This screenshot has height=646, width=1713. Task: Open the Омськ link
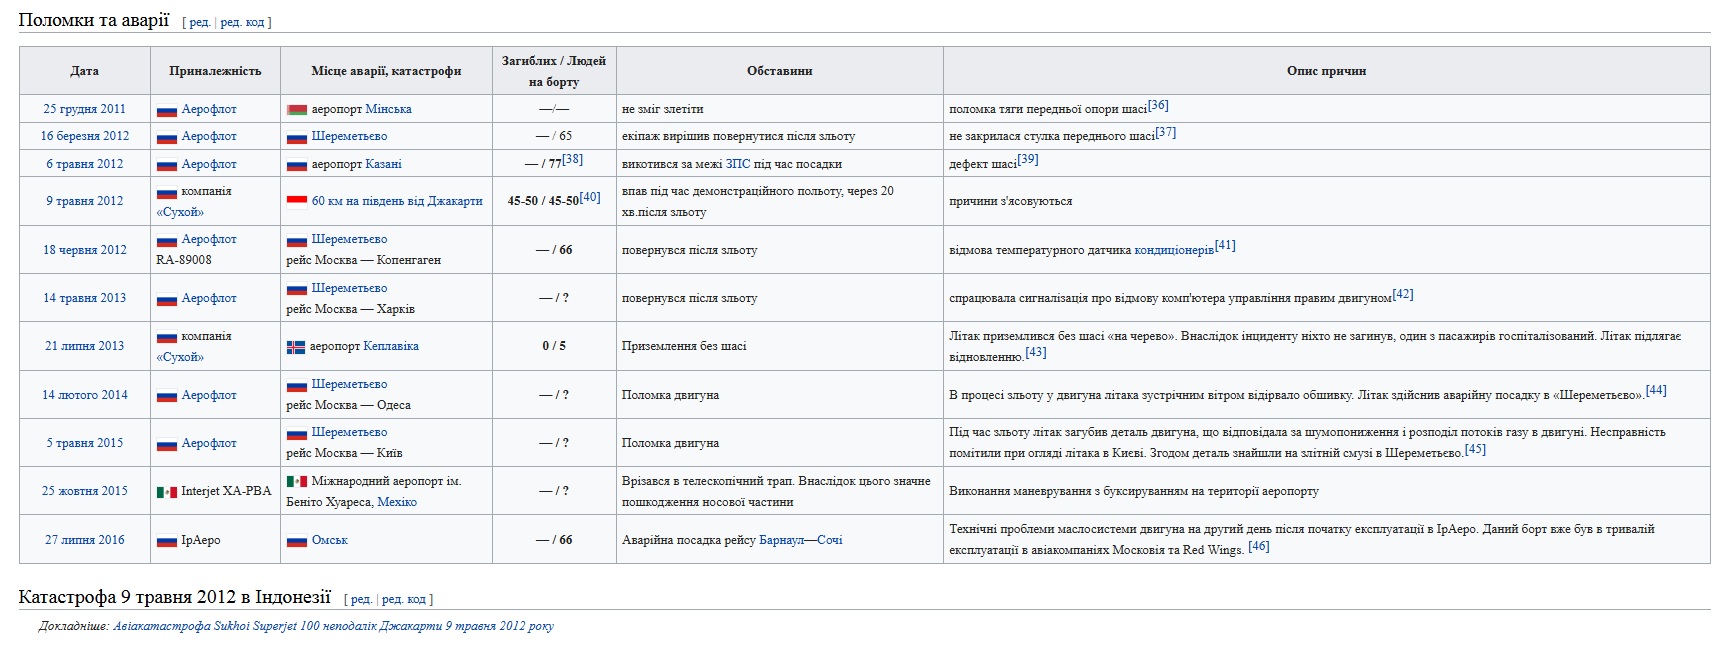coord(330,540)
